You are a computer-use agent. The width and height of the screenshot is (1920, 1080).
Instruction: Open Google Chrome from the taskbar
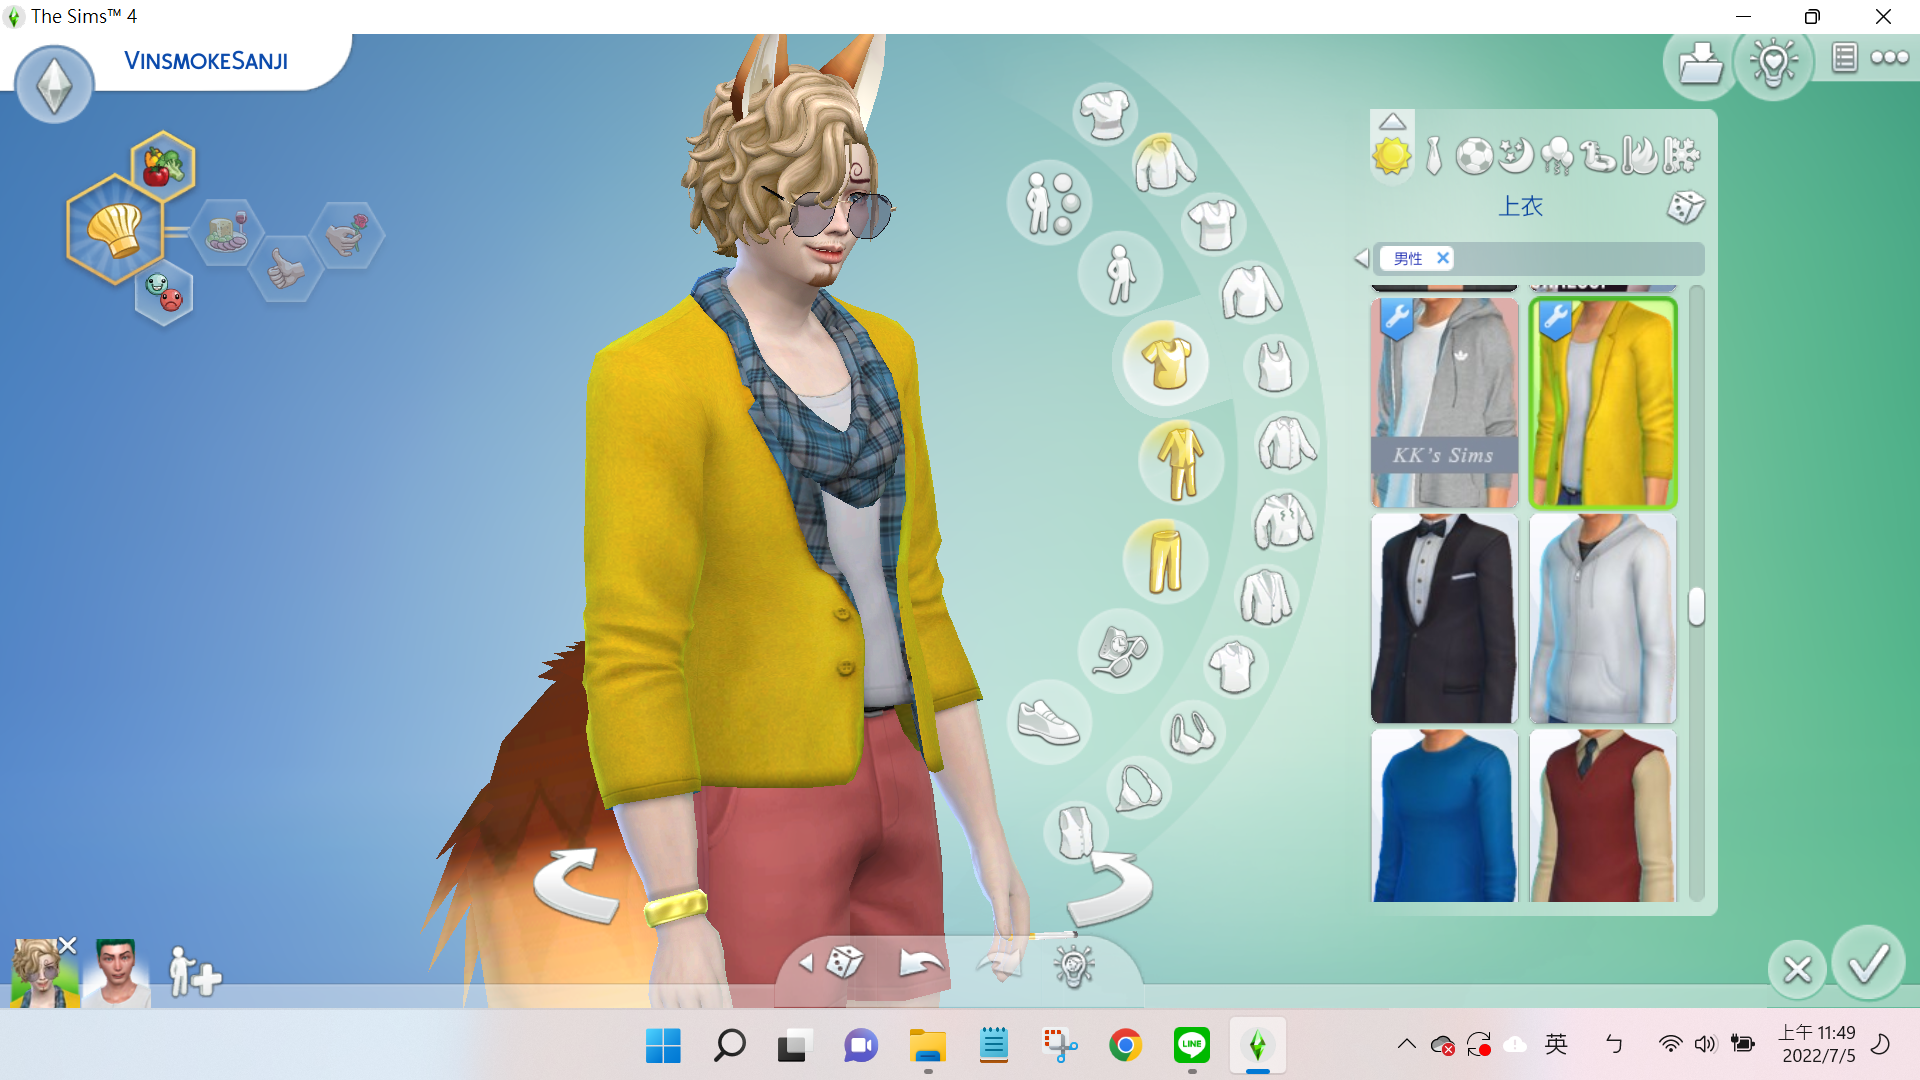point(1125,1045)
